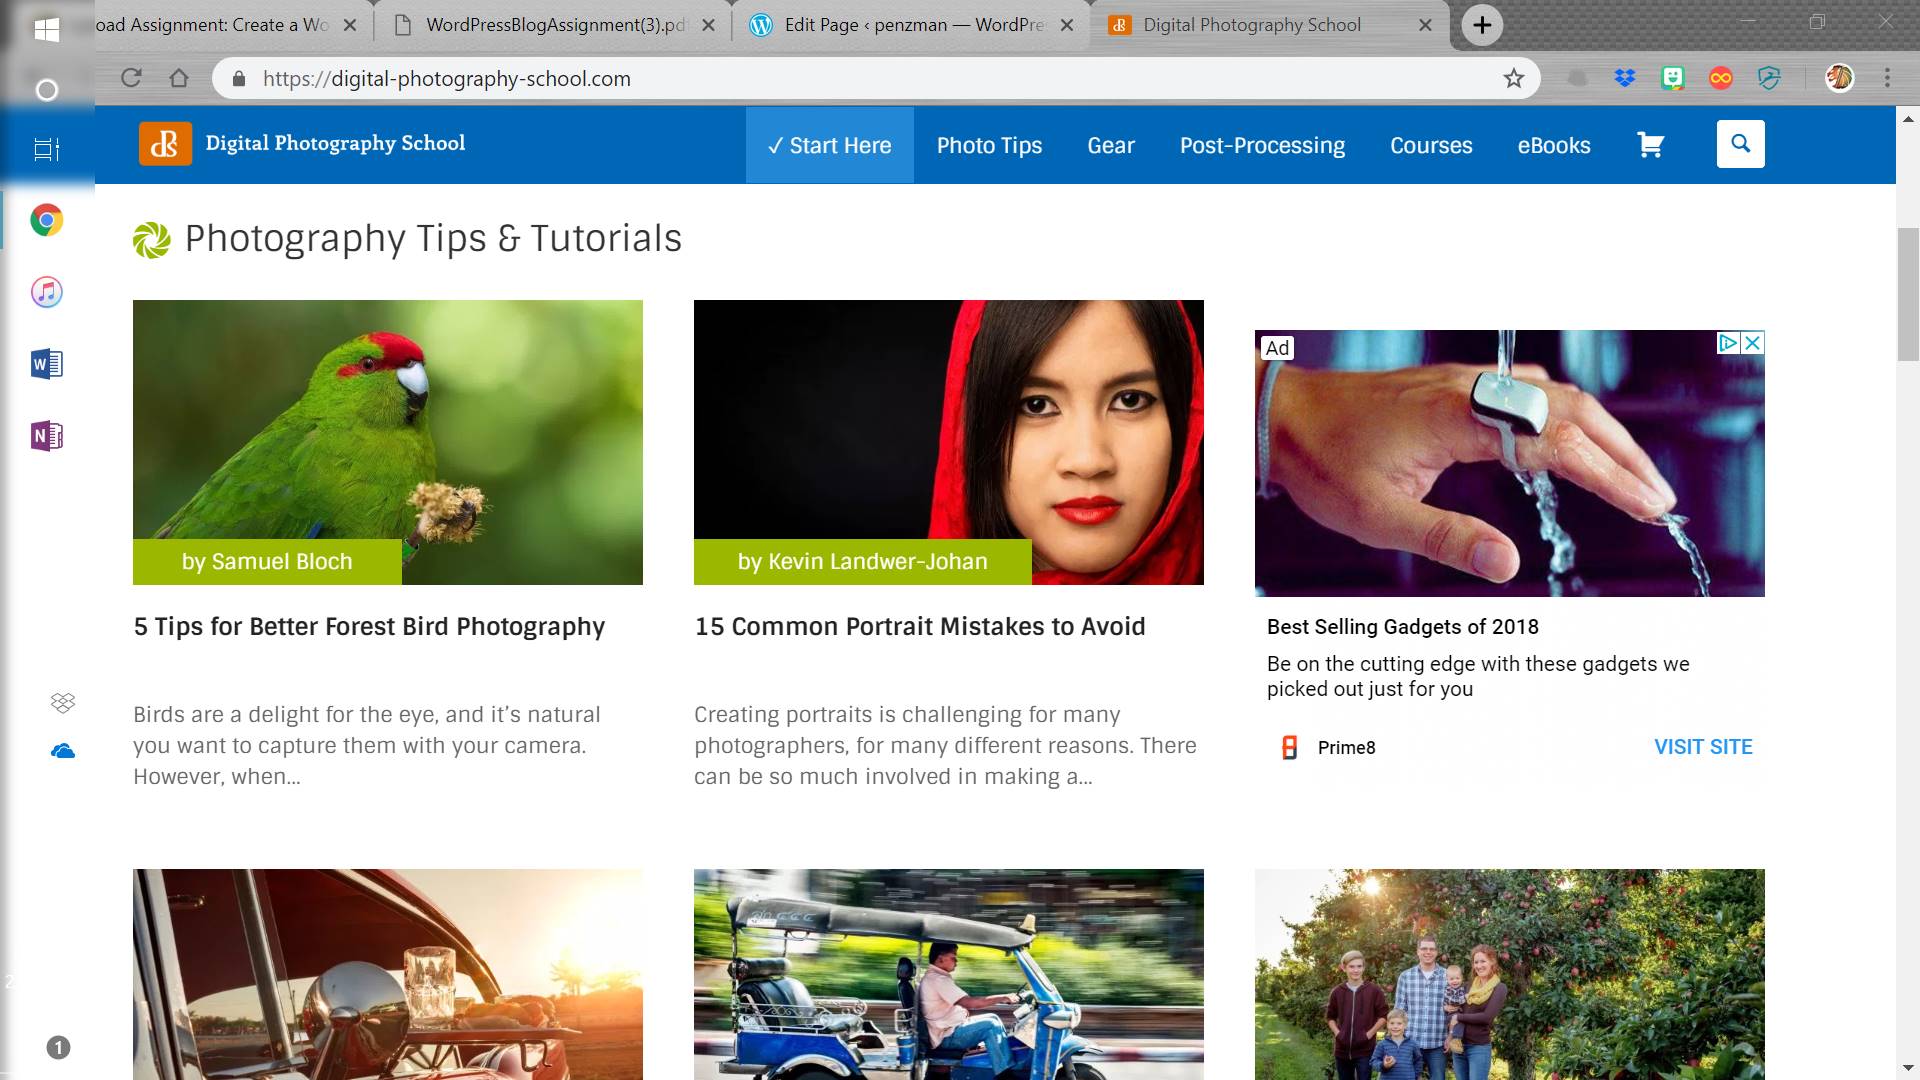The image size is (1920, 1080).
Task: Click the Start Here button
Action: pos(829,145)
